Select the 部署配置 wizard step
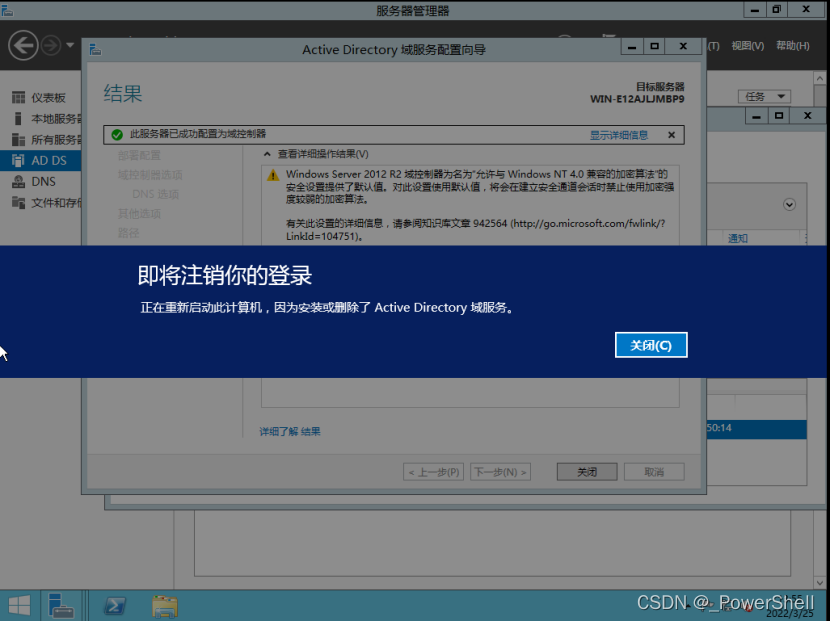 click(139, 155)
